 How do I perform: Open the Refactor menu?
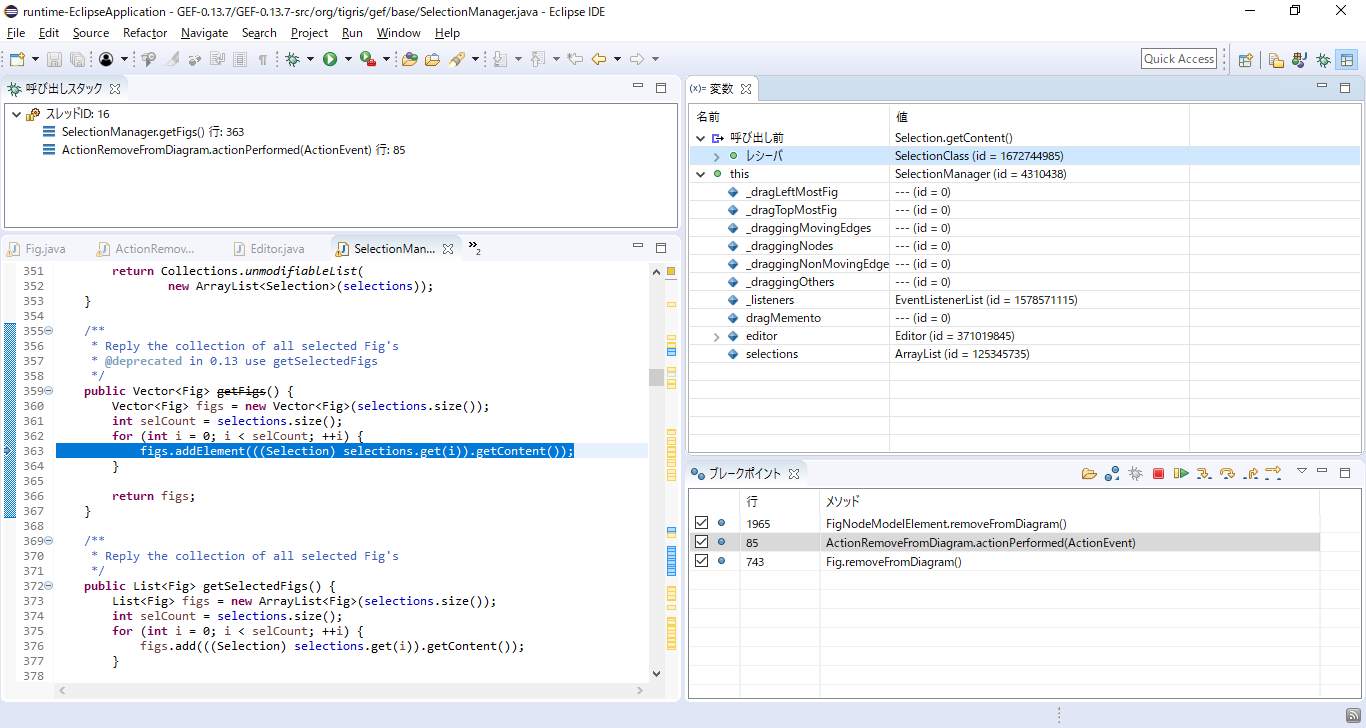coord(145,33)
